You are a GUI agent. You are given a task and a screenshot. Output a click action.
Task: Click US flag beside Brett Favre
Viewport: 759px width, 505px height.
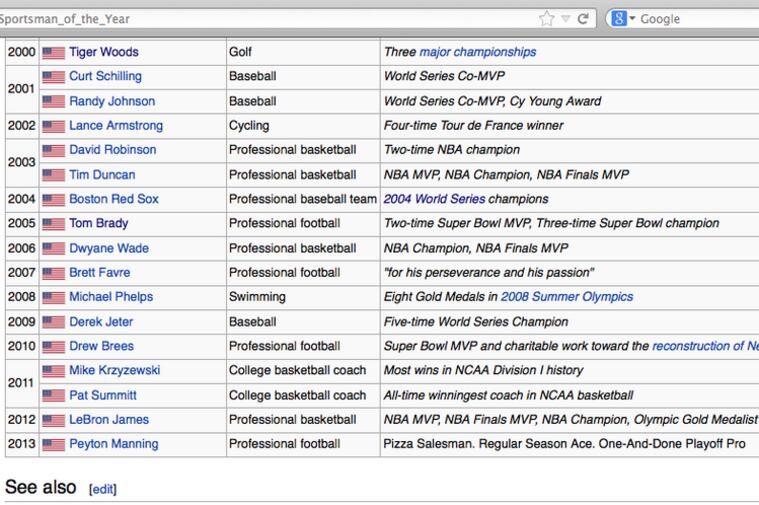pyautogui.click(x=53, y=274)
